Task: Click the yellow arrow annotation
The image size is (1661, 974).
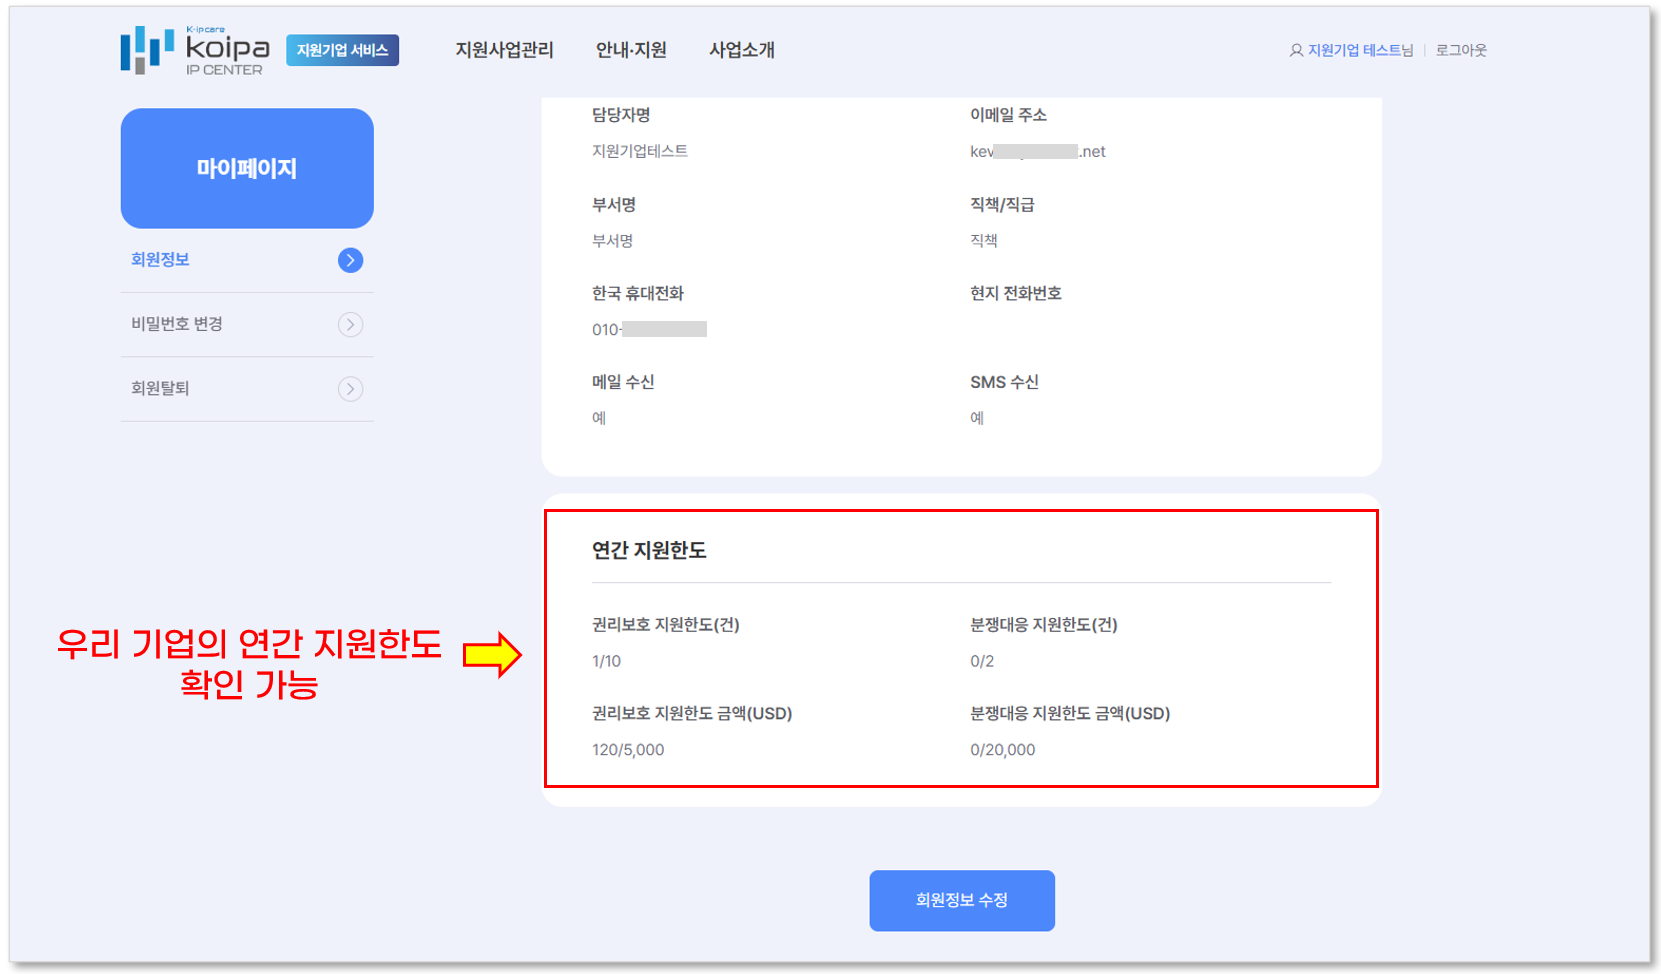Action: [492, 656]
